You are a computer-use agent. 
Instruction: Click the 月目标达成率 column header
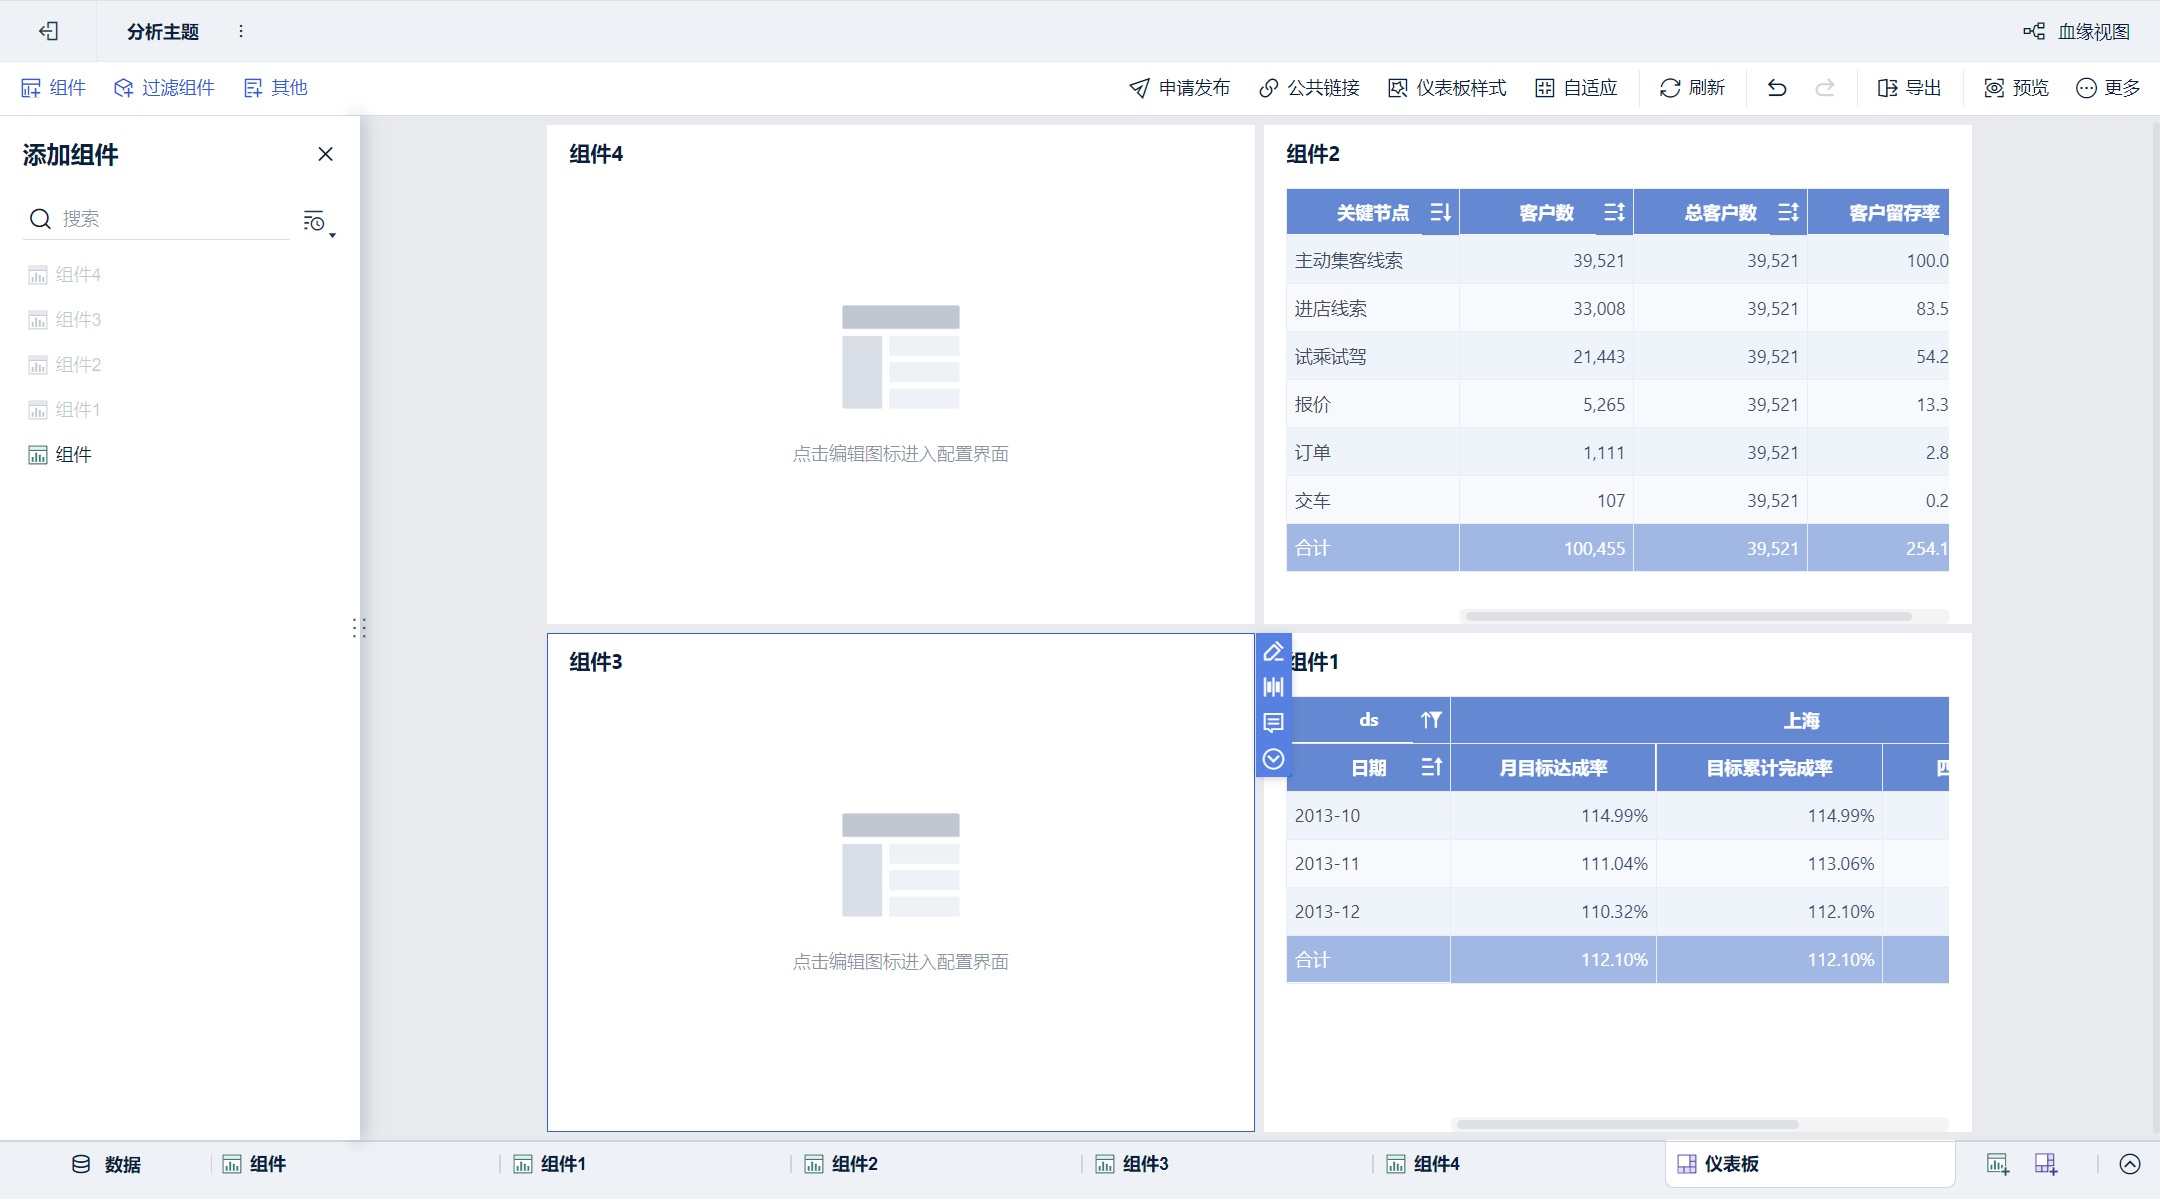coord(1552,768)
